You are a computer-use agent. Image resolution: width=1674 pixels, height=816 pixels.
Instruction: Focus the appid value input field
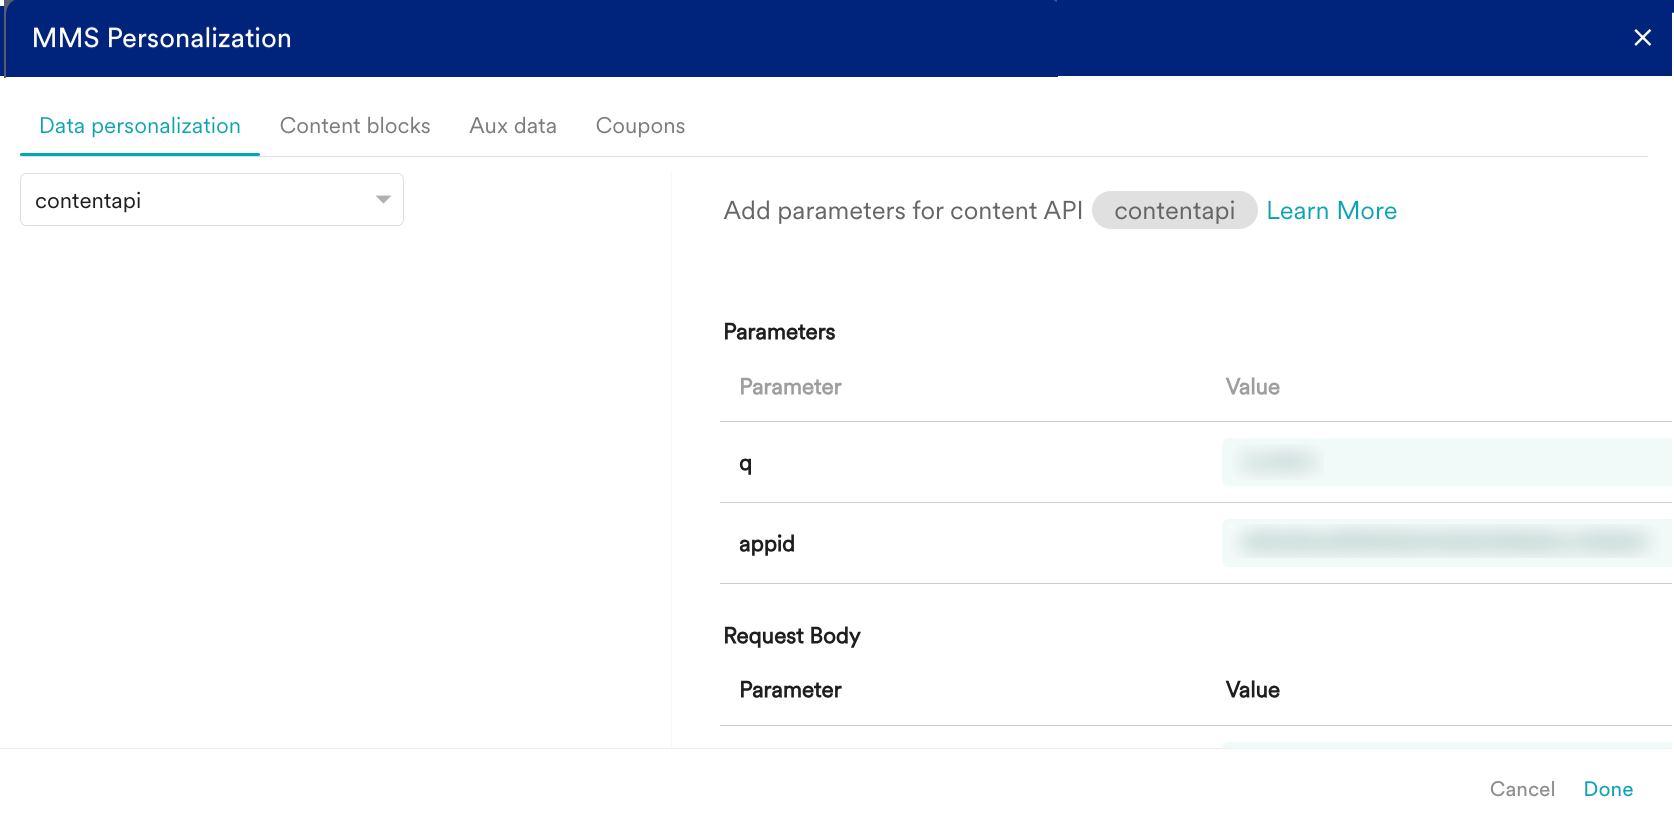(x=1445, y=543)
